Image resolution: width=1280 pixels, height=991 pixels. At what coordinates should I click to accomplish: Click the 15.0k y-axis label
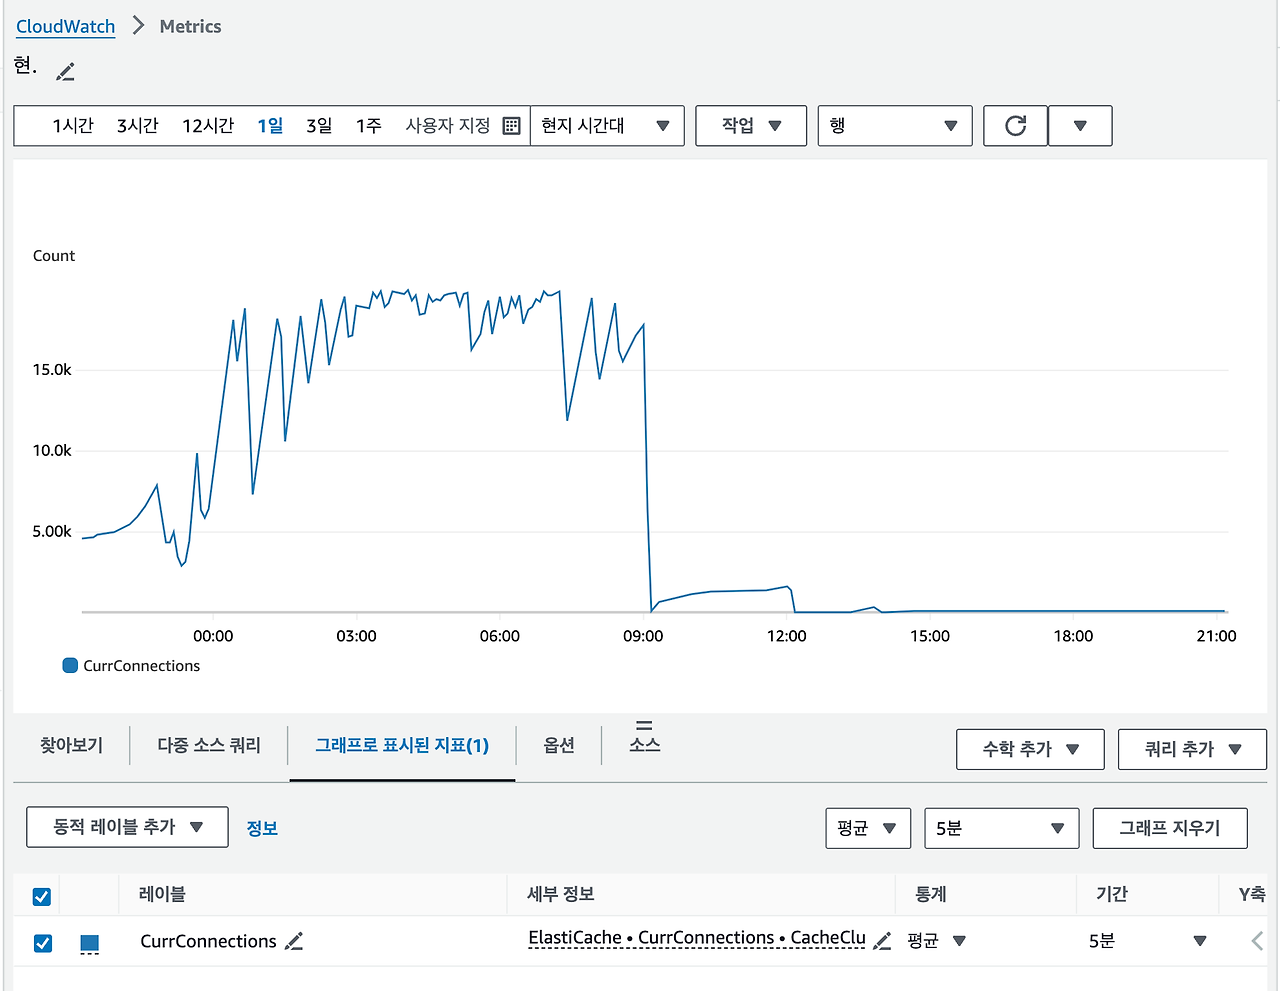[52, 370]
